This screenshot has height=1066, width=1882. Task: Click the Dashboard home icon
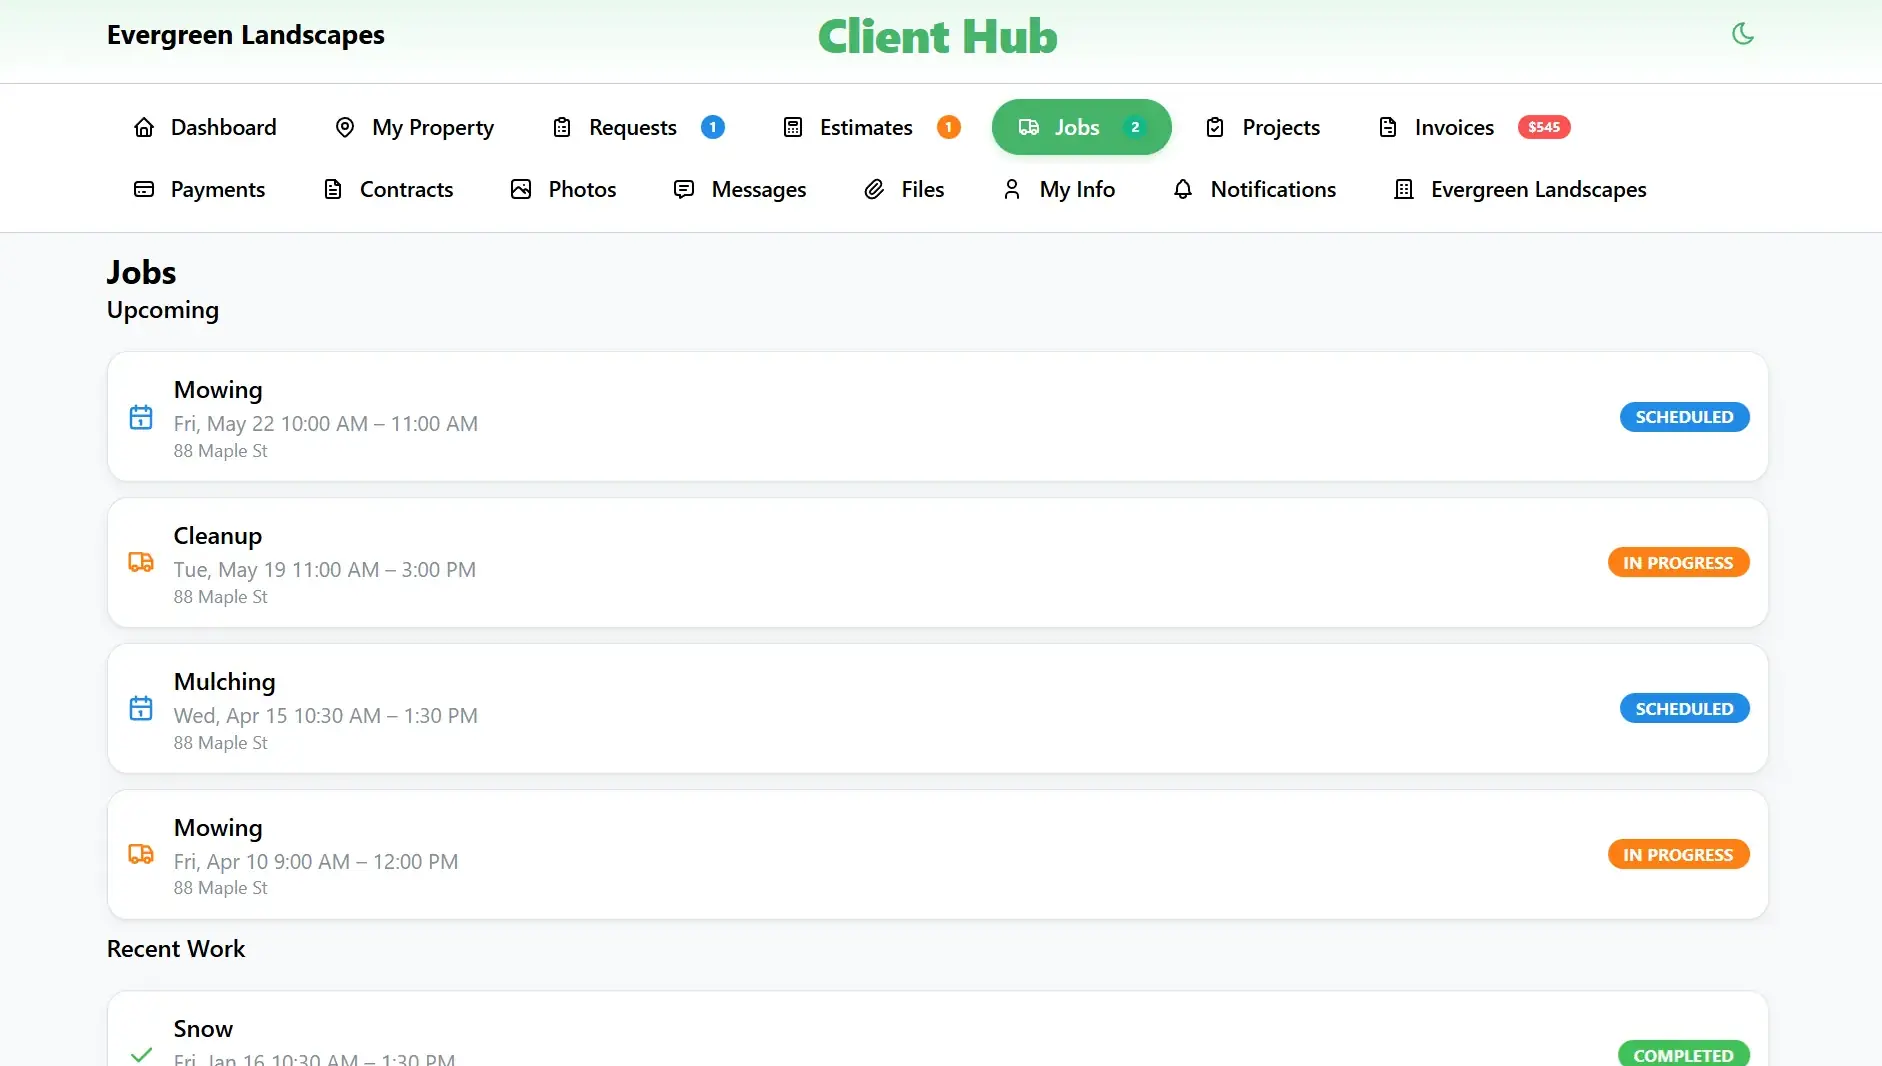coord(144,127)
